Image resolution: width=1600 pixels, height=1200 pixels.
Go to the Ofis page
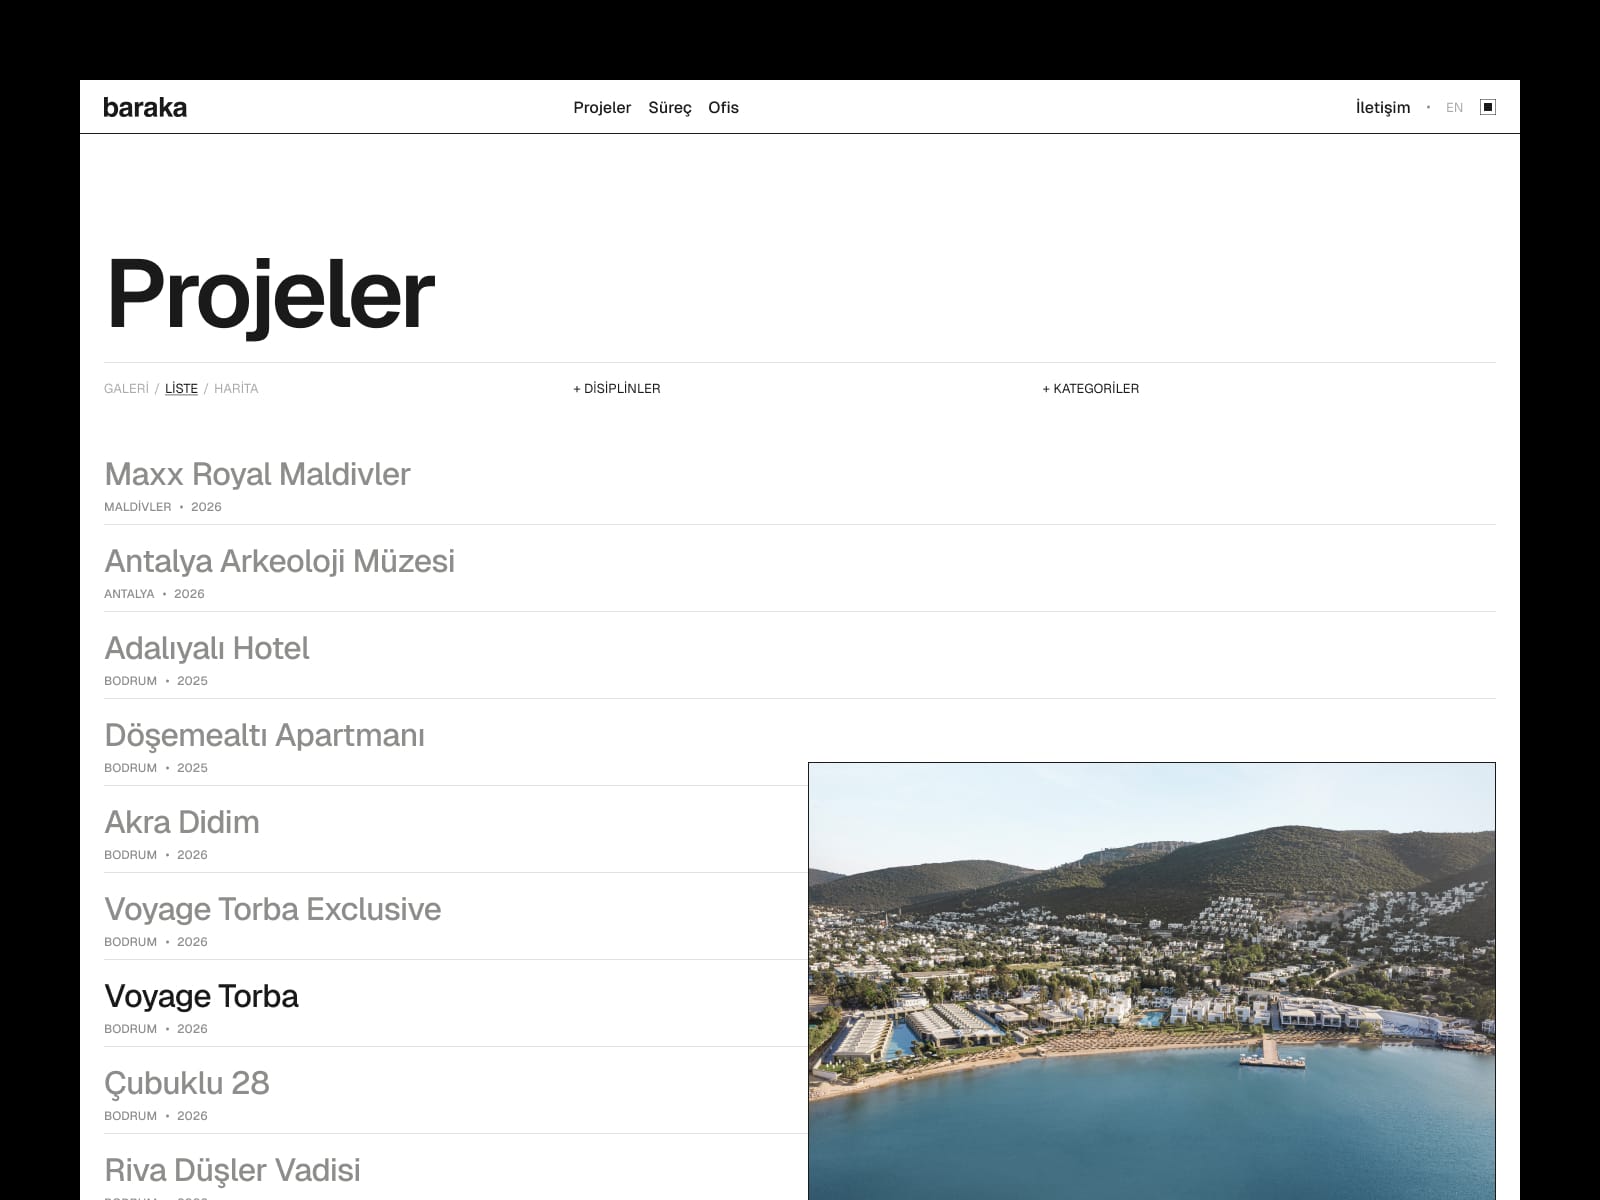723,107
